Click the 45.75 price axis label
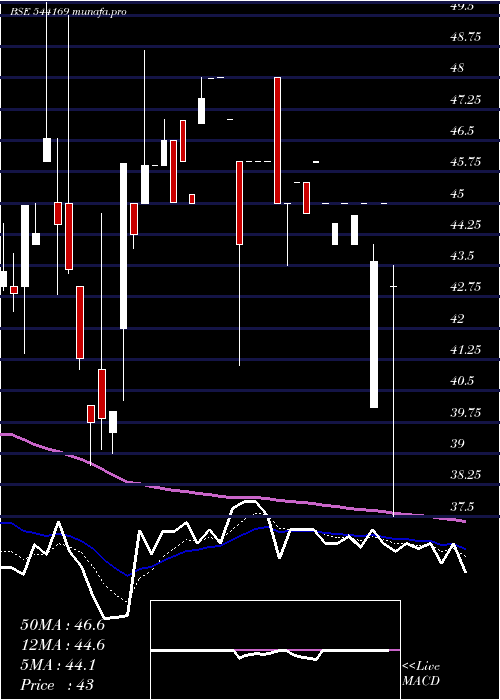This screenshot has height=700, width=500. click(466, 162)
